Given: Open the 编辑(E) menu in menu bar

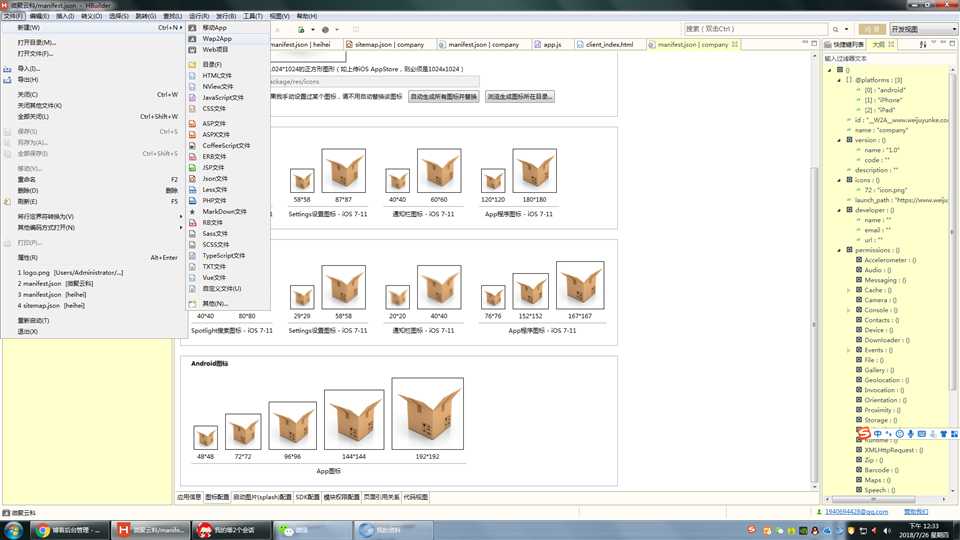Looking at the screenshot, I should tap(40, 16).
